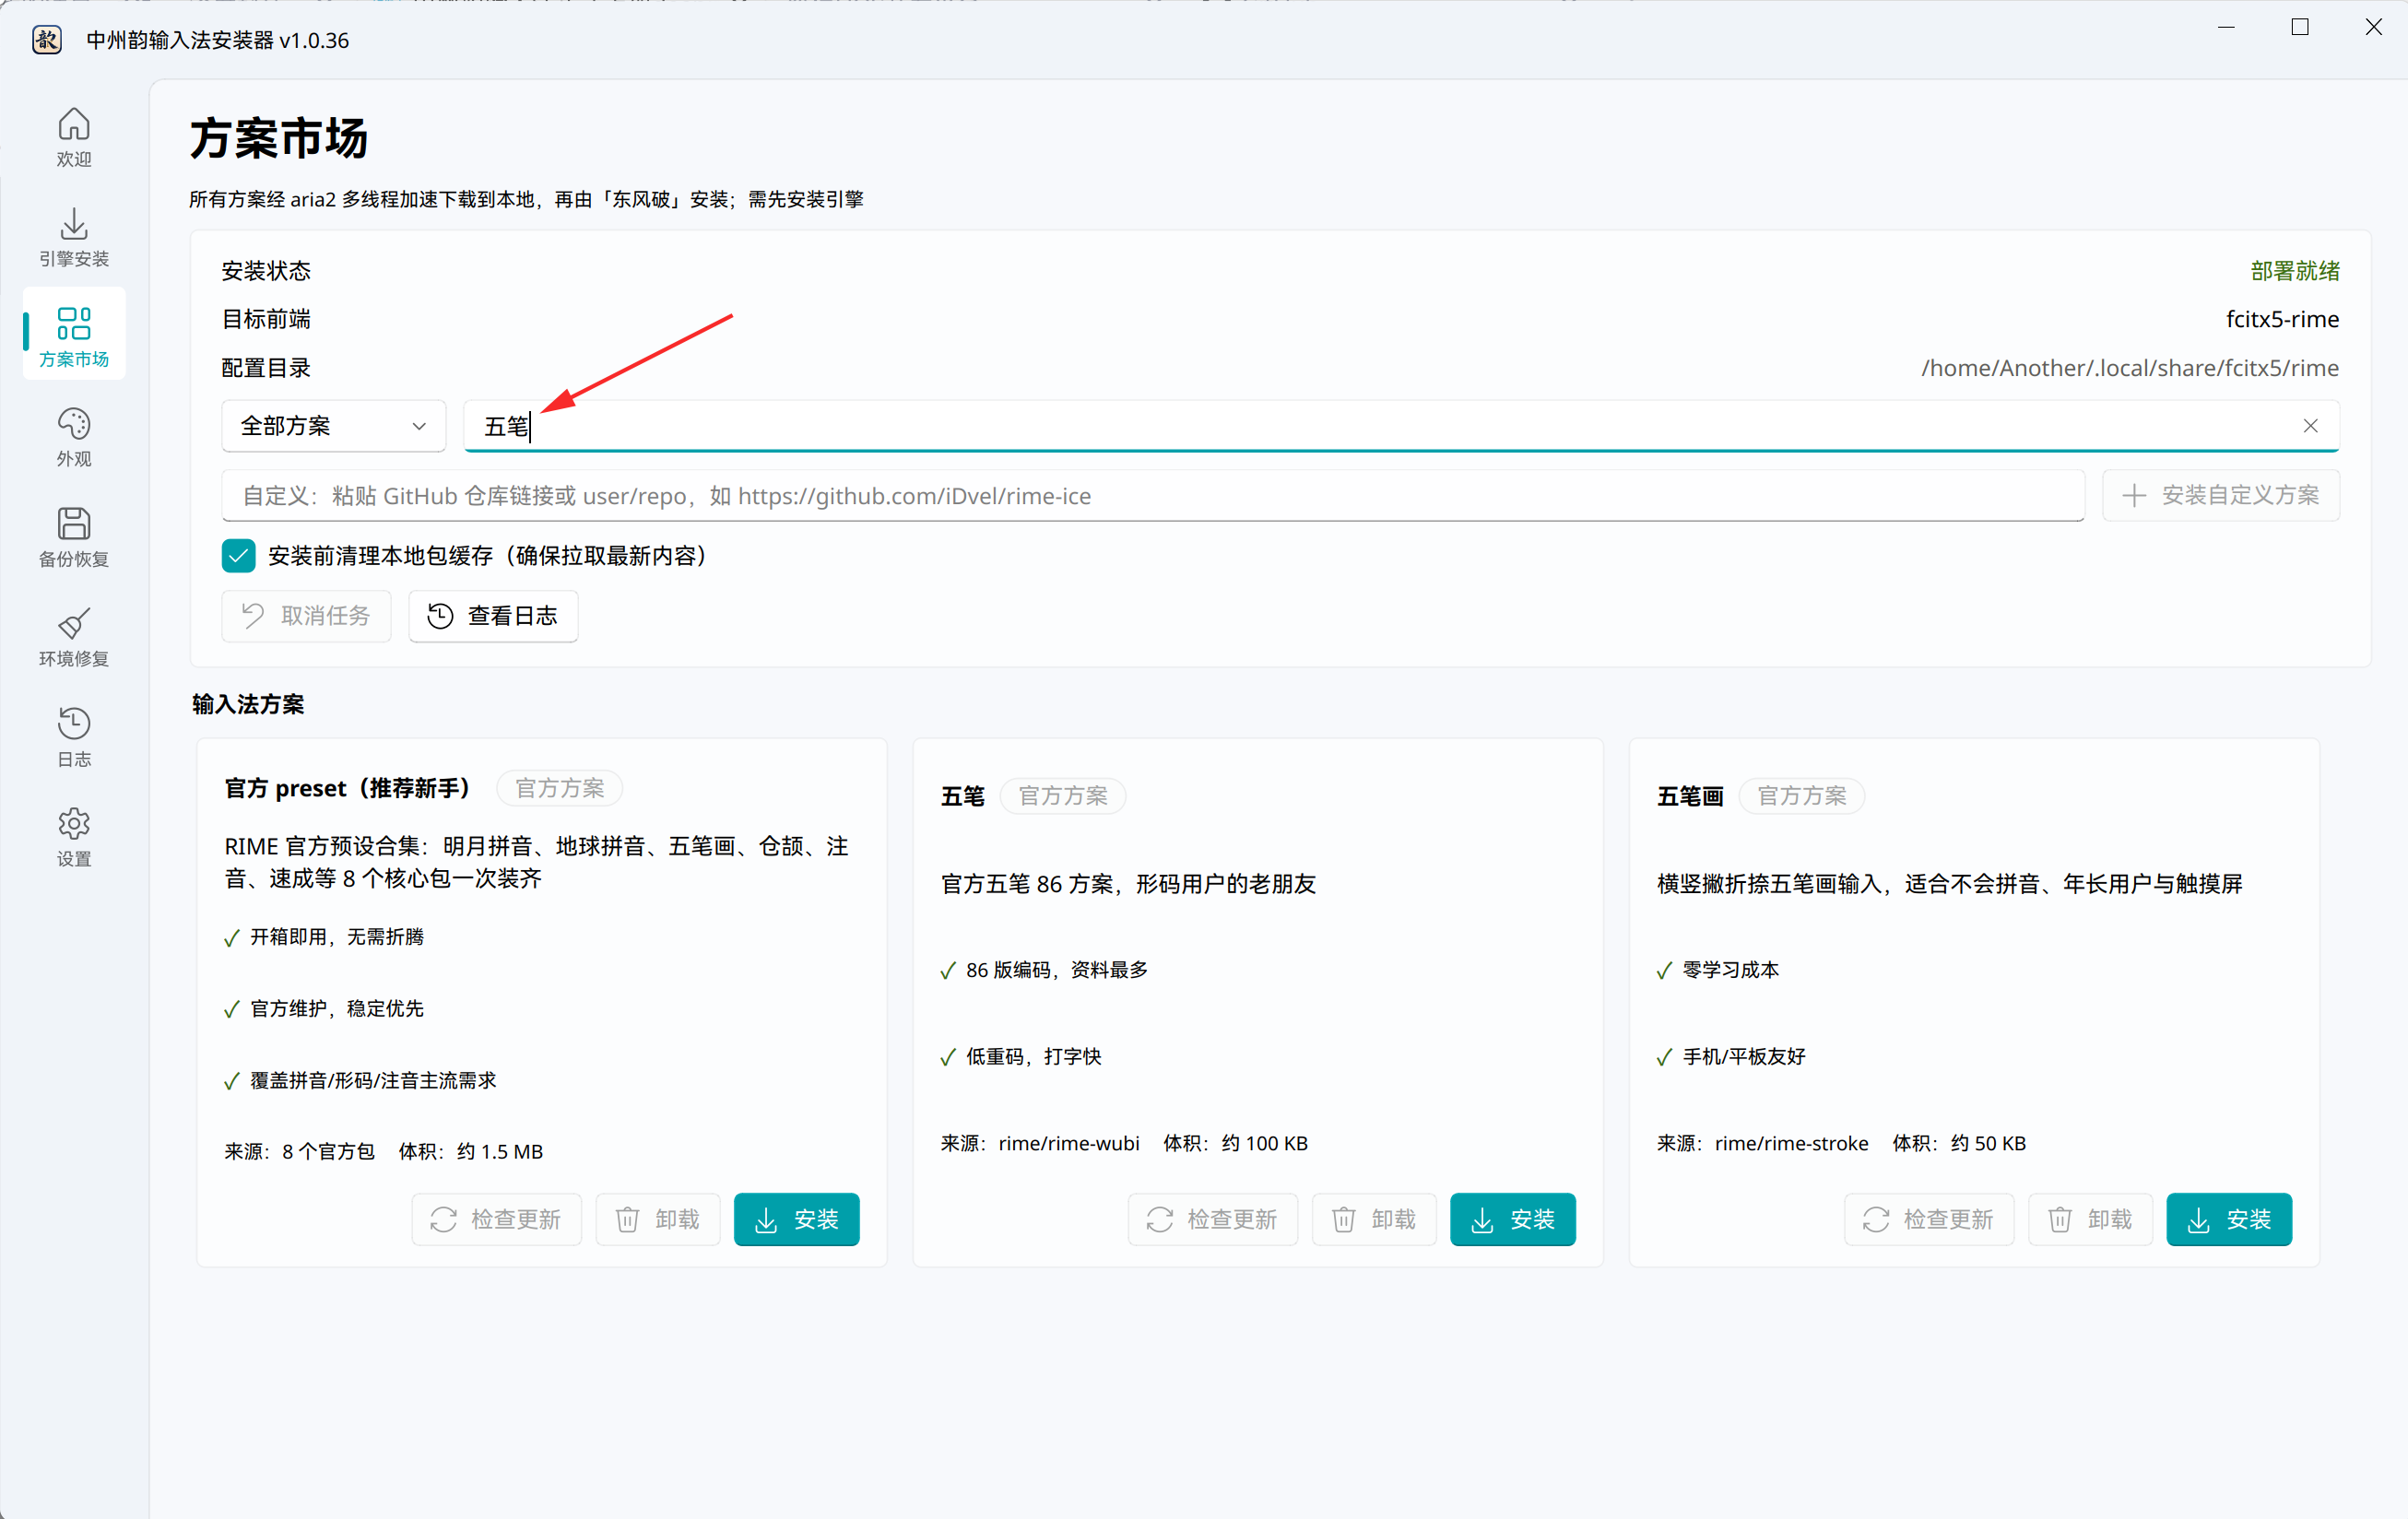Click the 安装自定义方案 button

tap(2221, 496)
